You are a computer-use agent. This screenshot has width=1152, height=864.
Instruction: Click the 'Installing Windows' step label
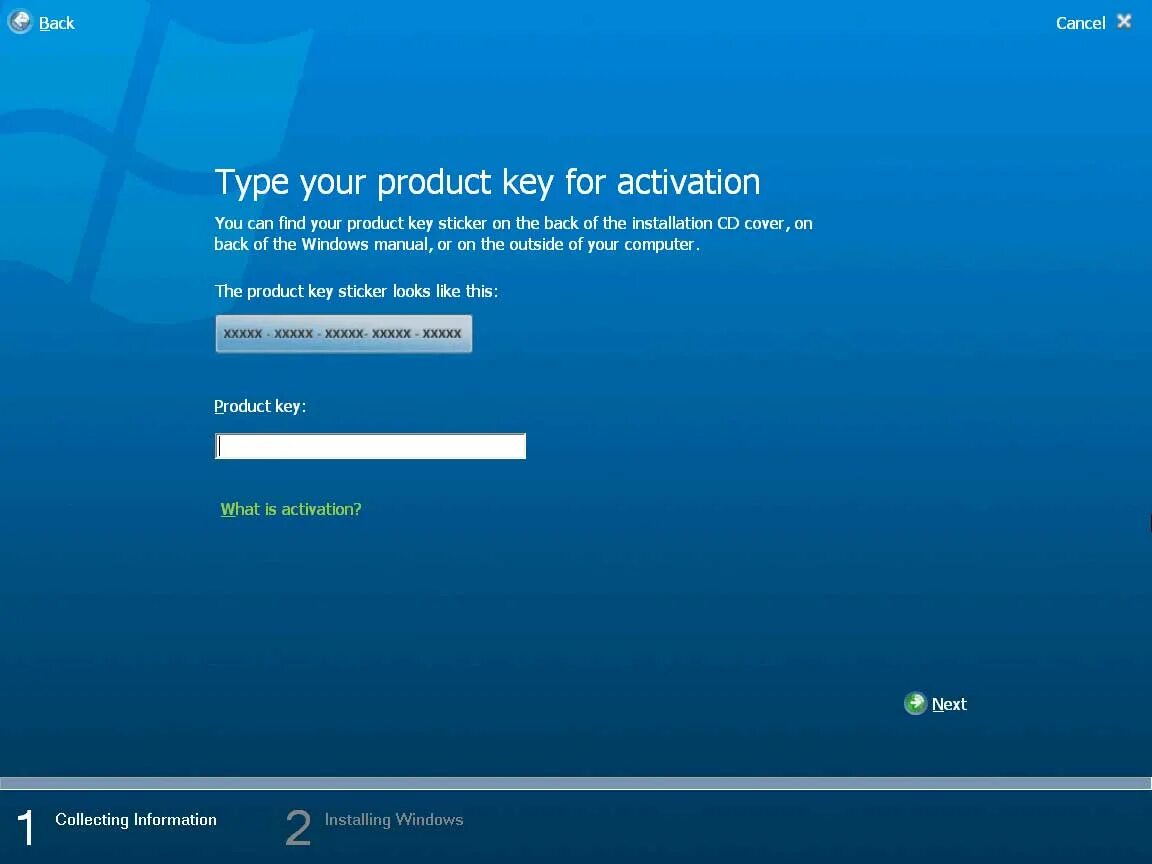pos(394,819)
